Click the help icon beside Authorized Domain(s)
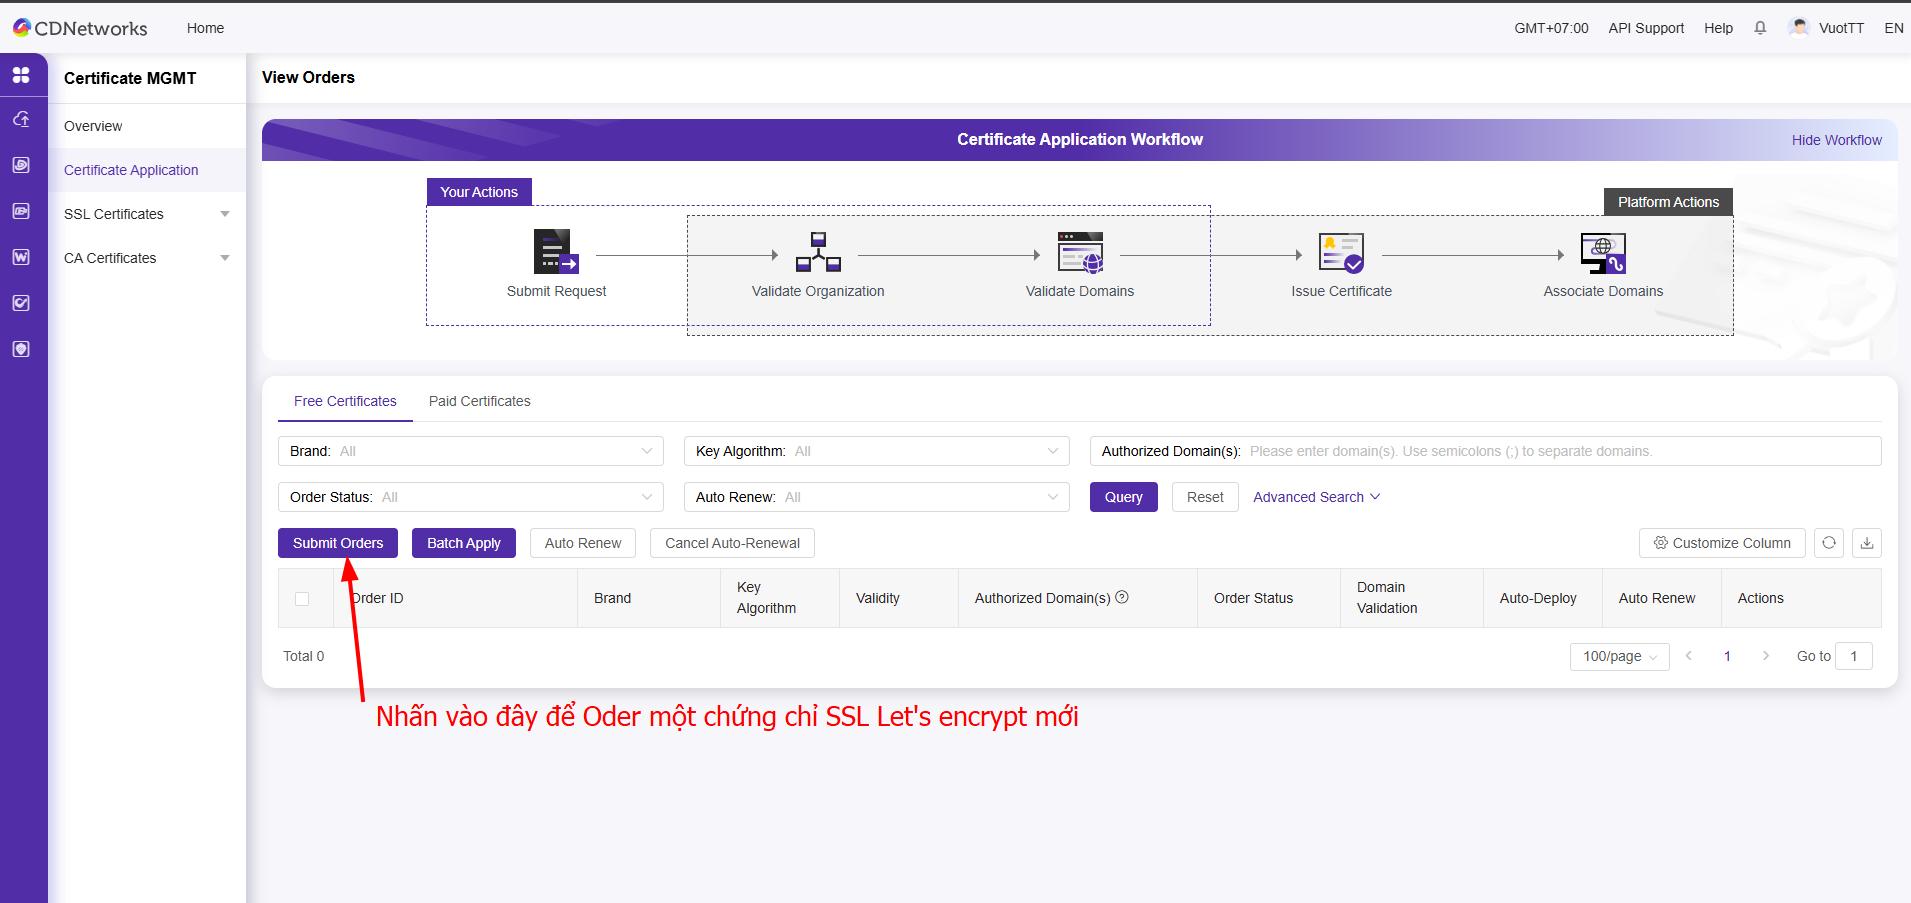 tap(1122, 597)
